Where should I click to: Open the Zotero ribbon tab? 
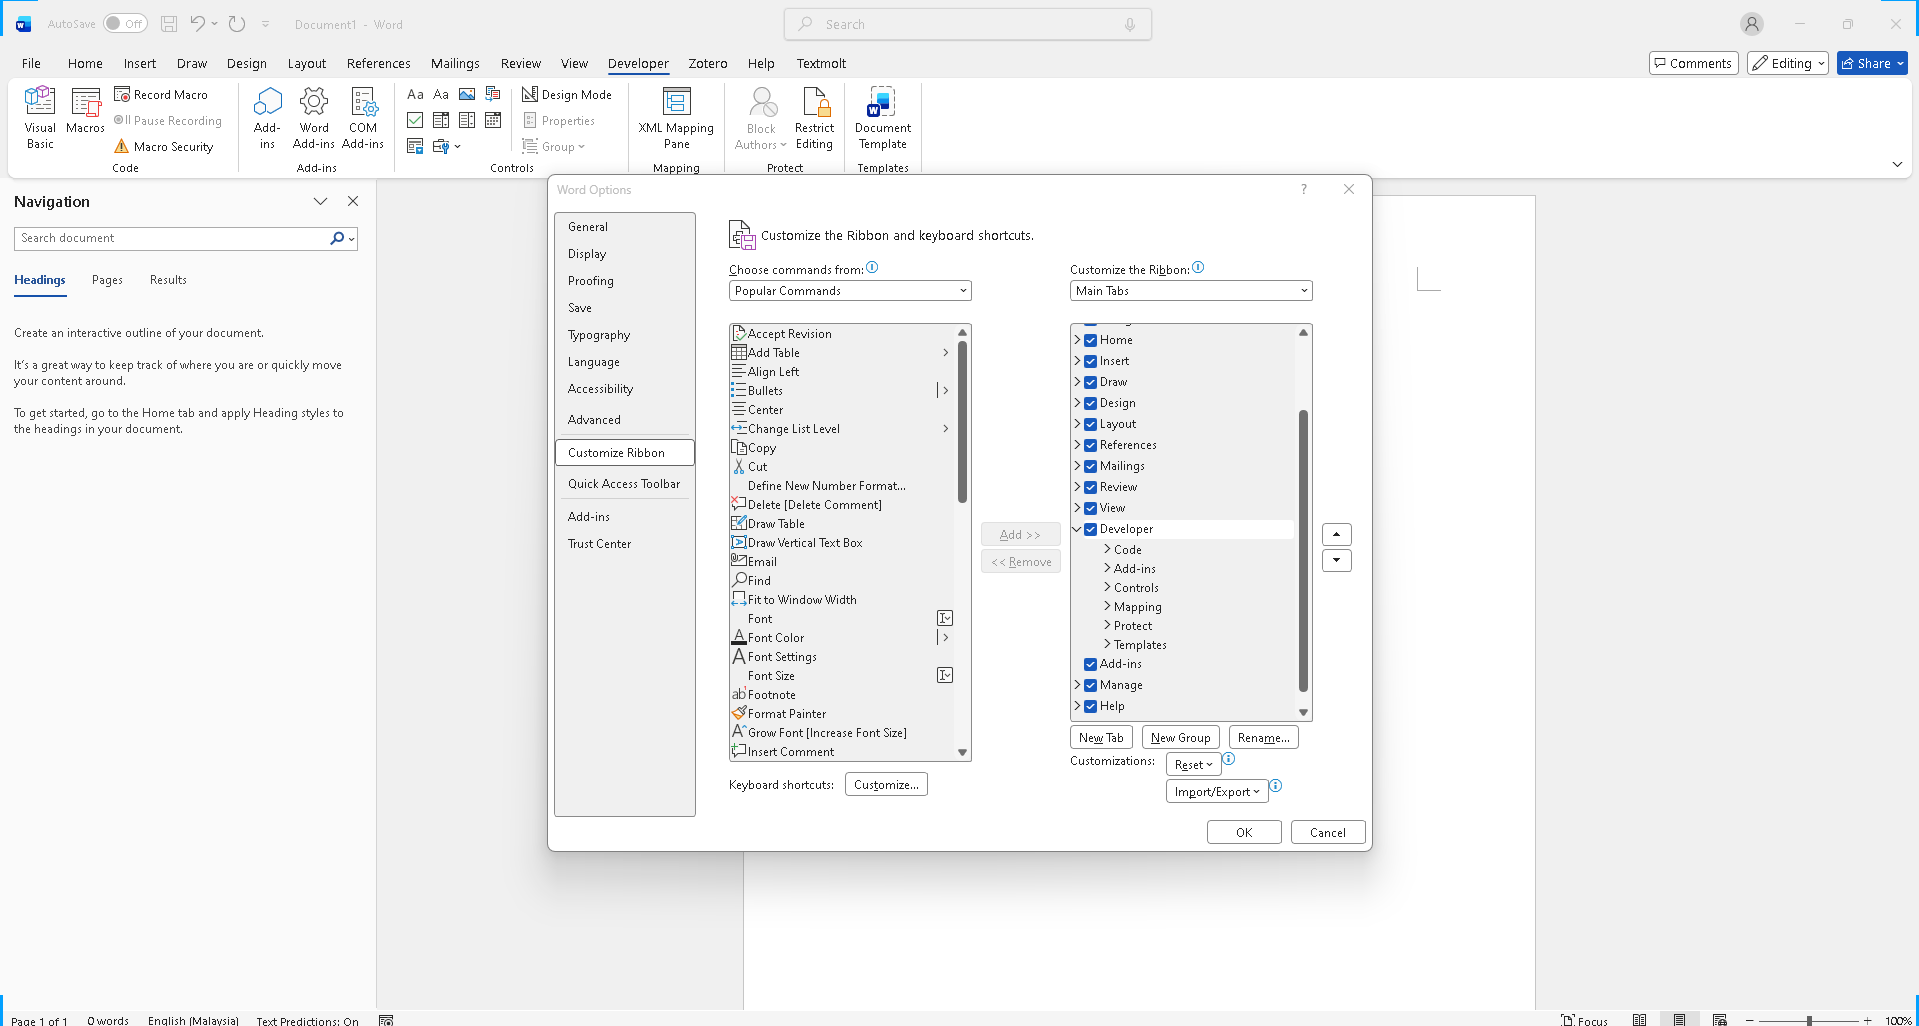[x=708, y=63]
